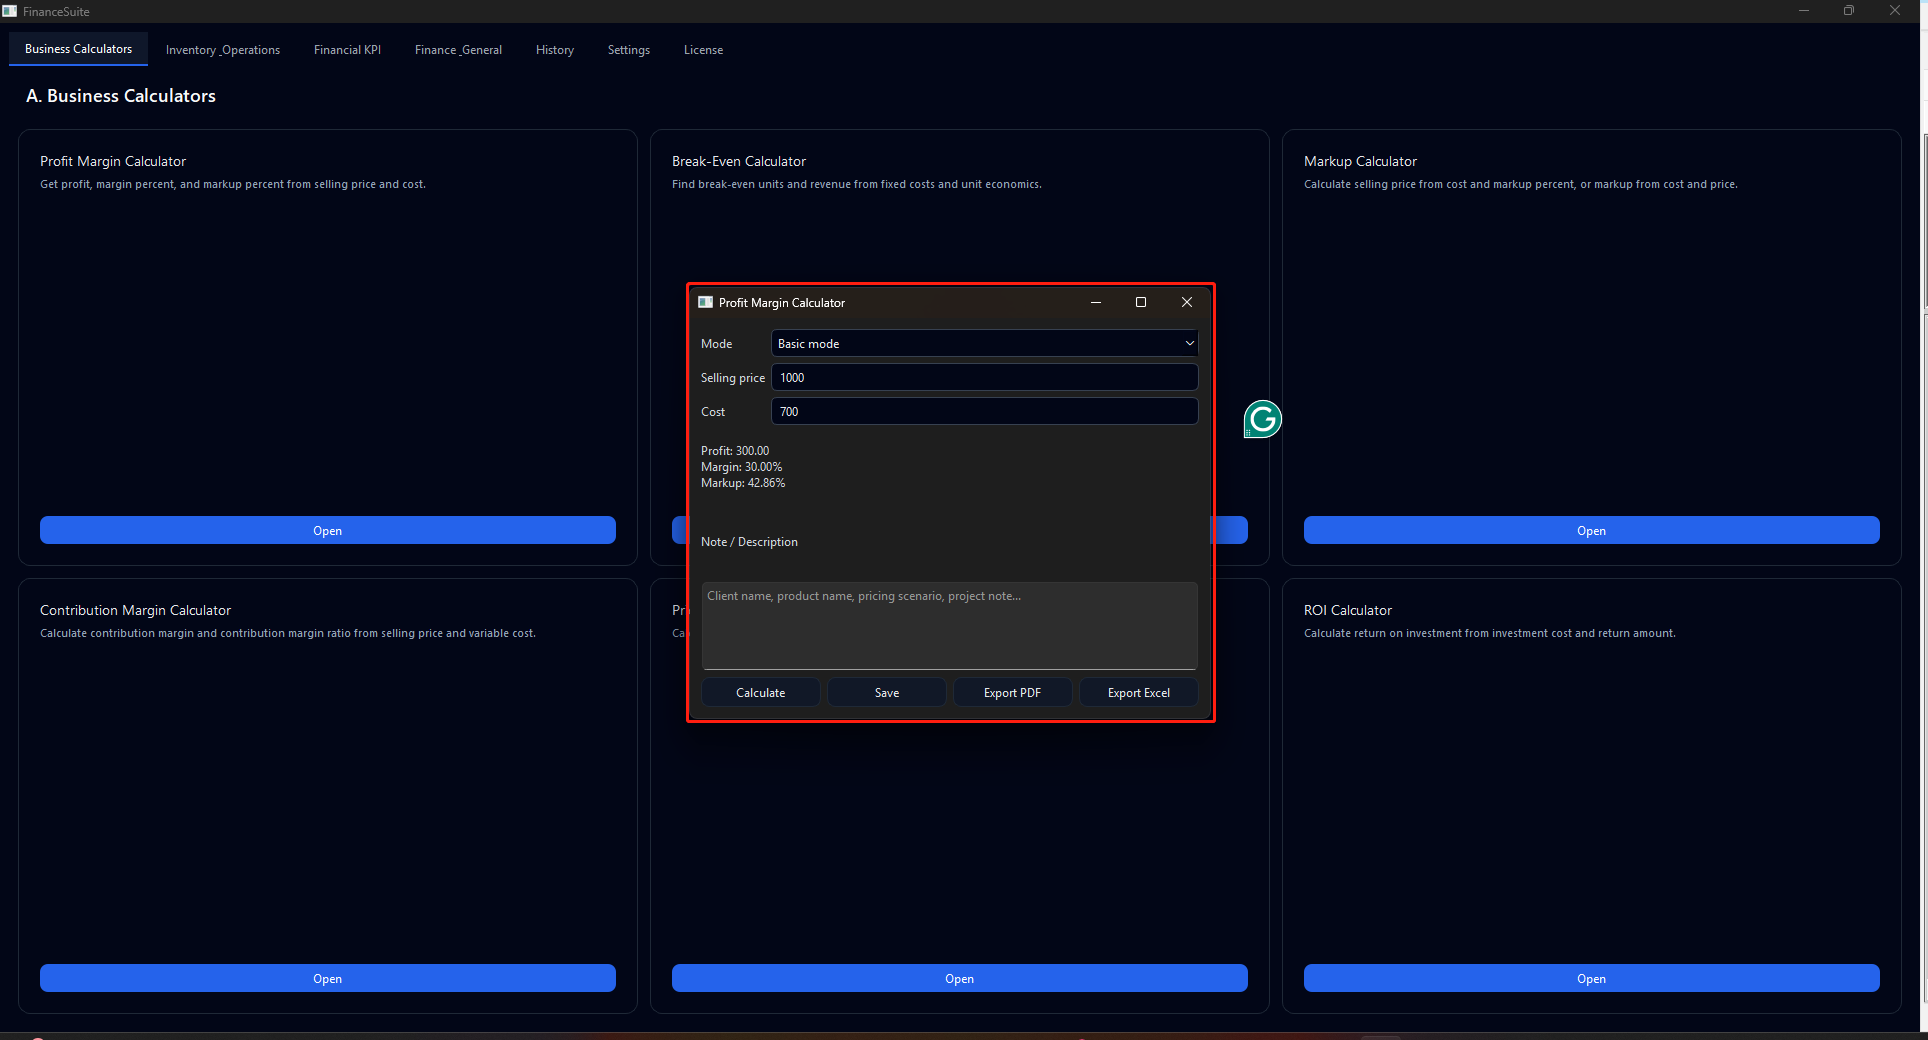
Task: Click the 'Profit: 300.00' result text
Action: coord(735,451)
